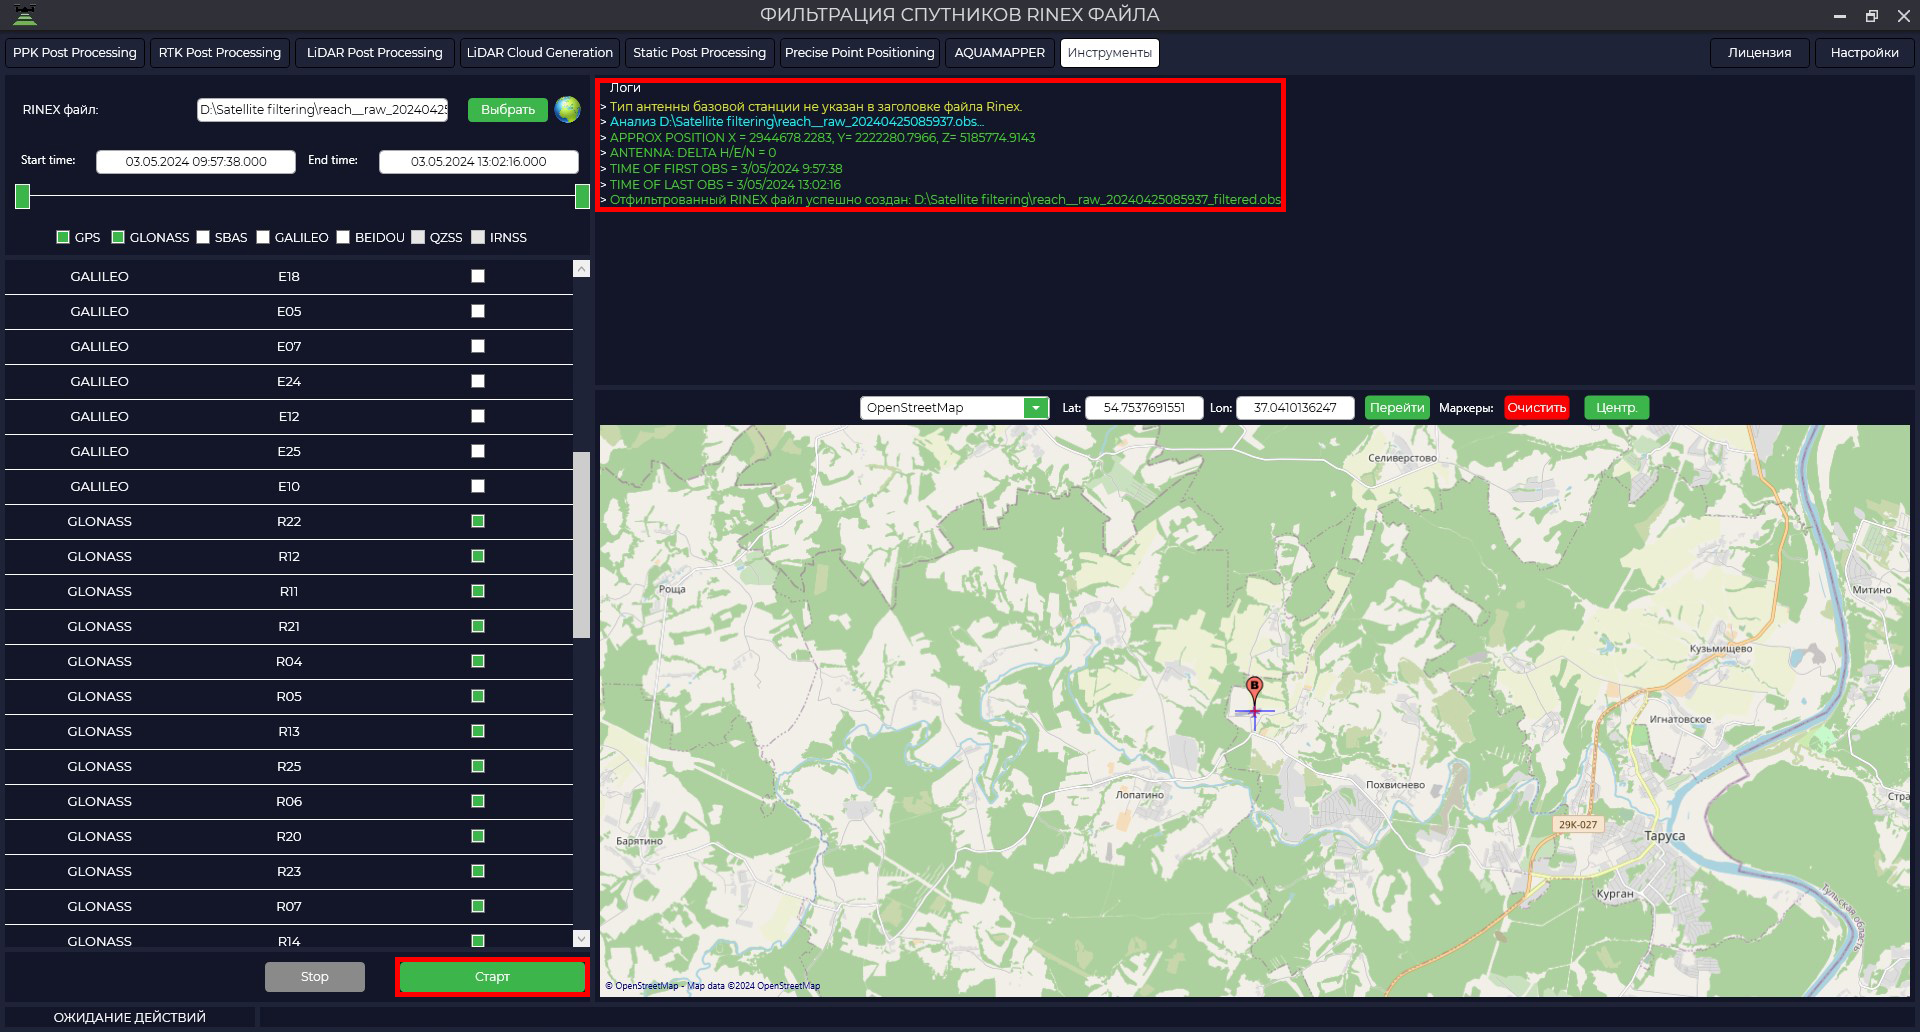This screenshot has height=1032, width=1920.
Task: Select the Precise Point Positioning tab
Action: [x=860, y=53]
